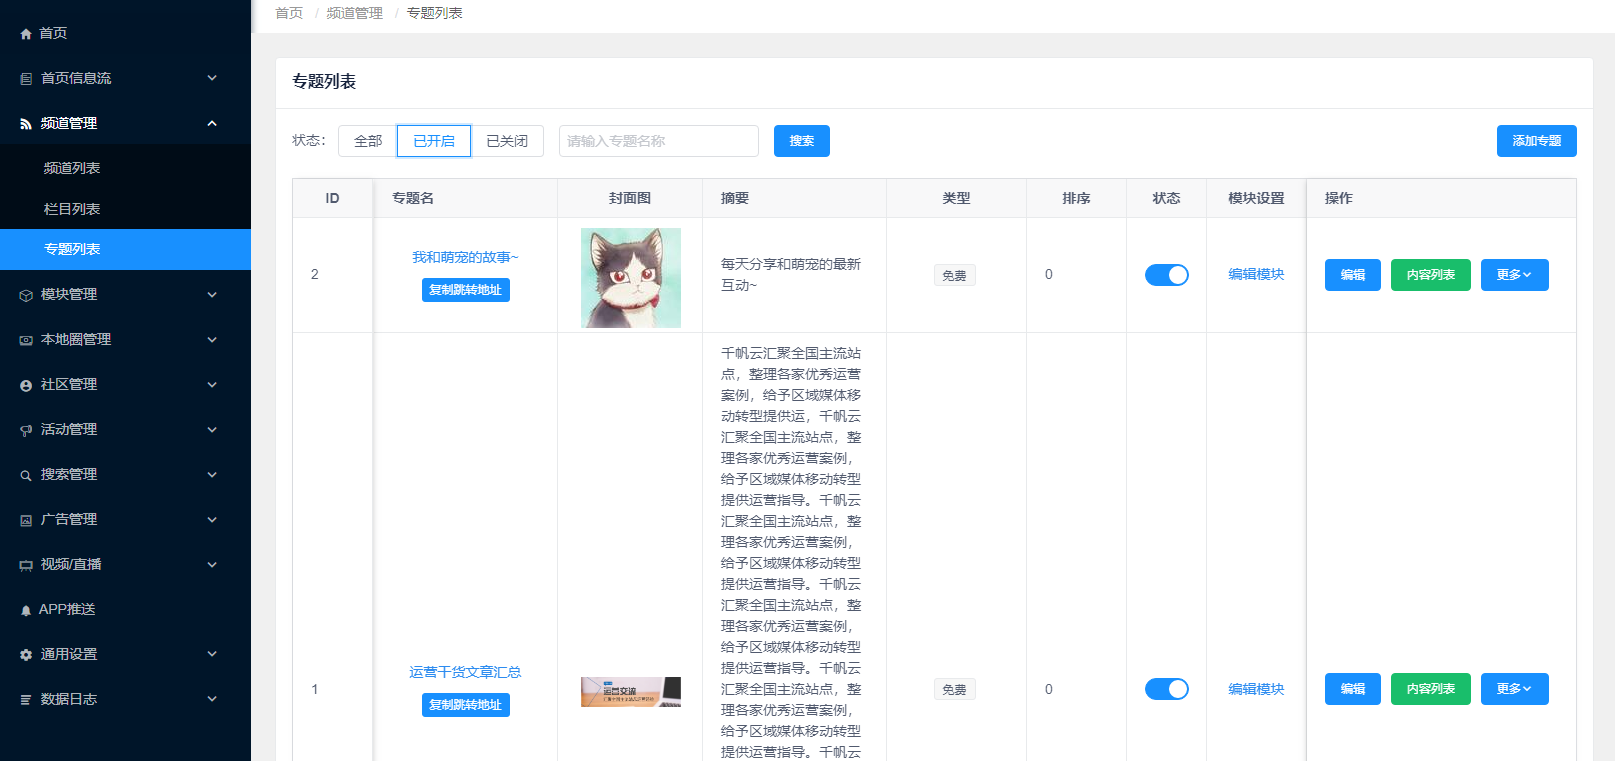Click the 搜索管理 magnifier icon
1615x761 pixels.
[x=26, y=475]
